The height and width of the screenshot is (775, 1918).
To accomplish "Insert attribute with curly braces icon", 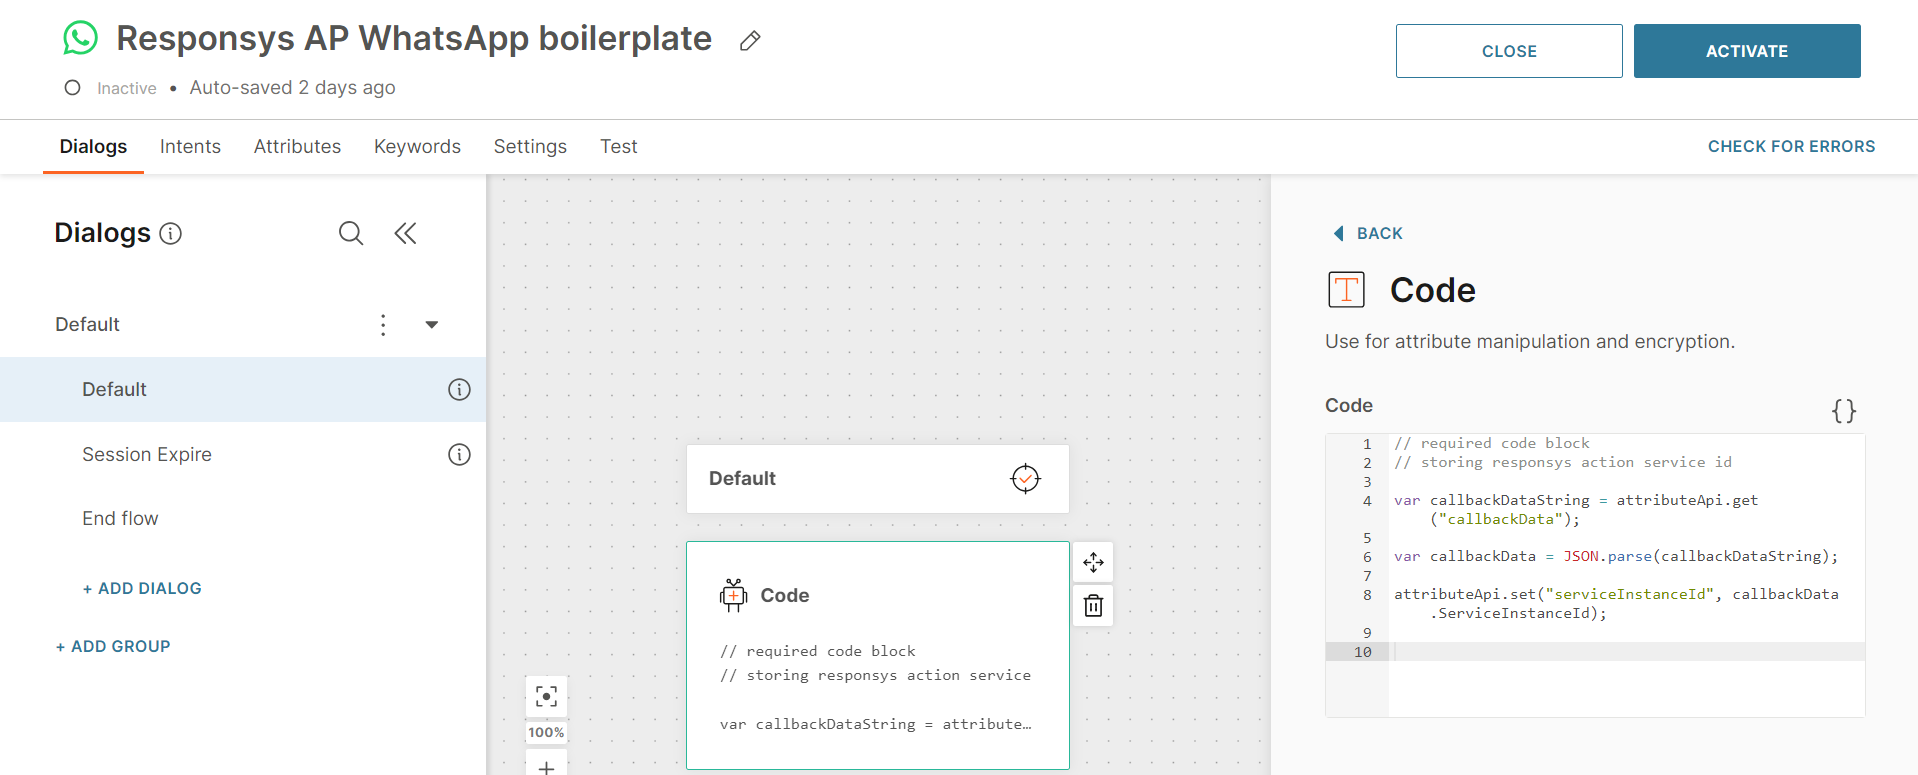I will tap(1844, 411).
